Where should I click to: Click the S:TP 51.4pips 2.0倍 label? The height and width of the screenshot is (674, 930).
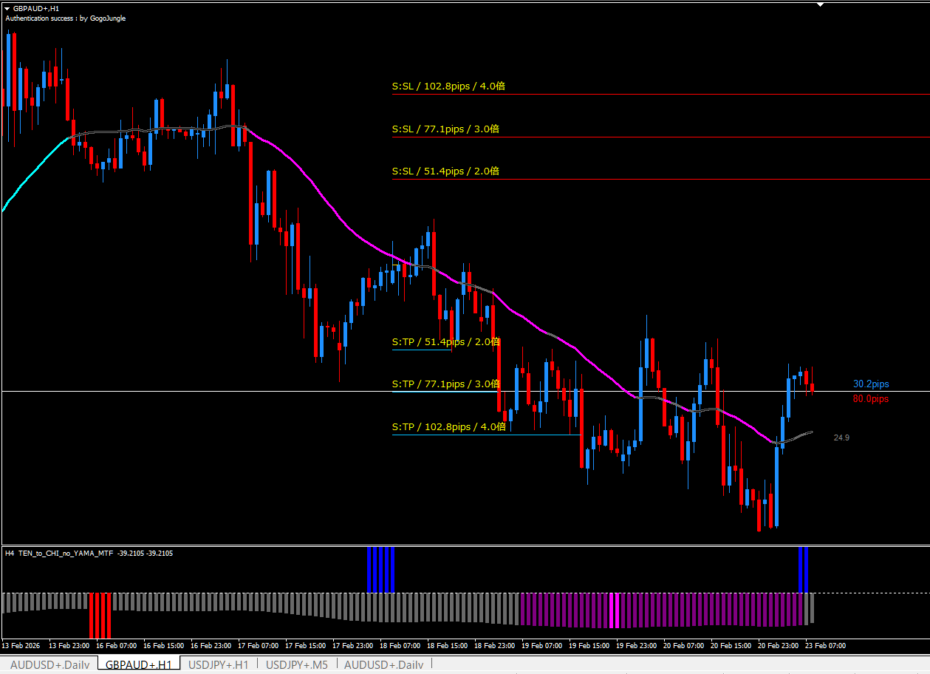[445, 342]
